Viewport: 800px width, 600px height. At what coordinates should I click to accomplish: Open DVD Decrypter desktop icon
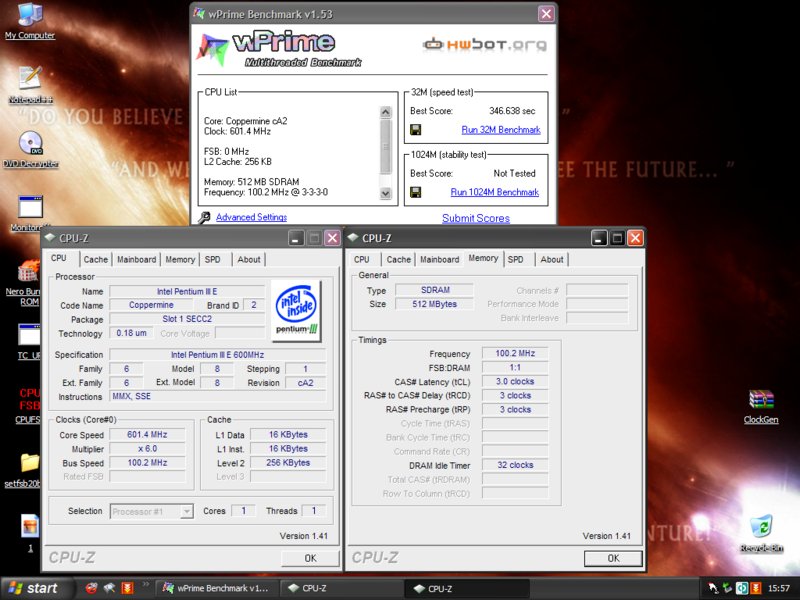[31, 149]
